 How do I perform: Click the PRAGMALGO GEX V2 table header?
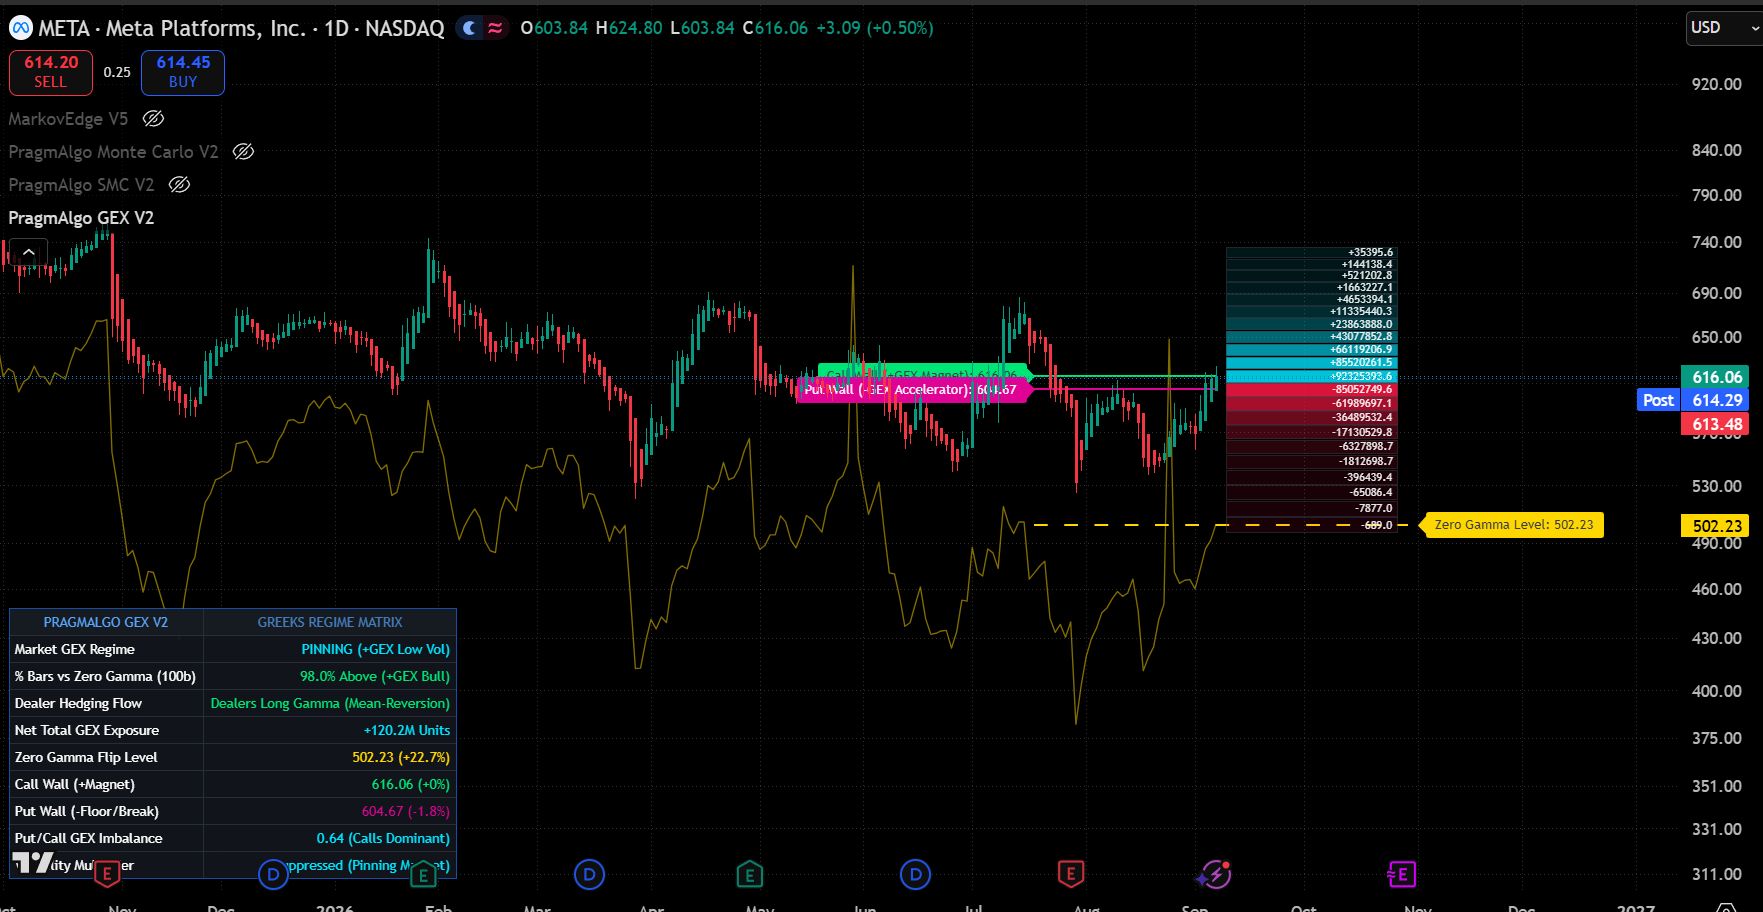tap(106, 622)
